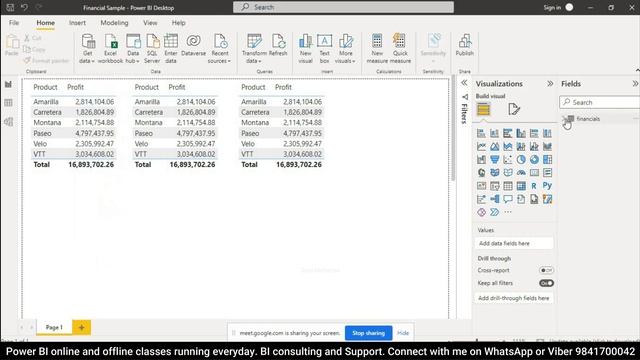640x360 pixels.
Task: Choose the Treemap visual
Action: [x=547, y=160]
